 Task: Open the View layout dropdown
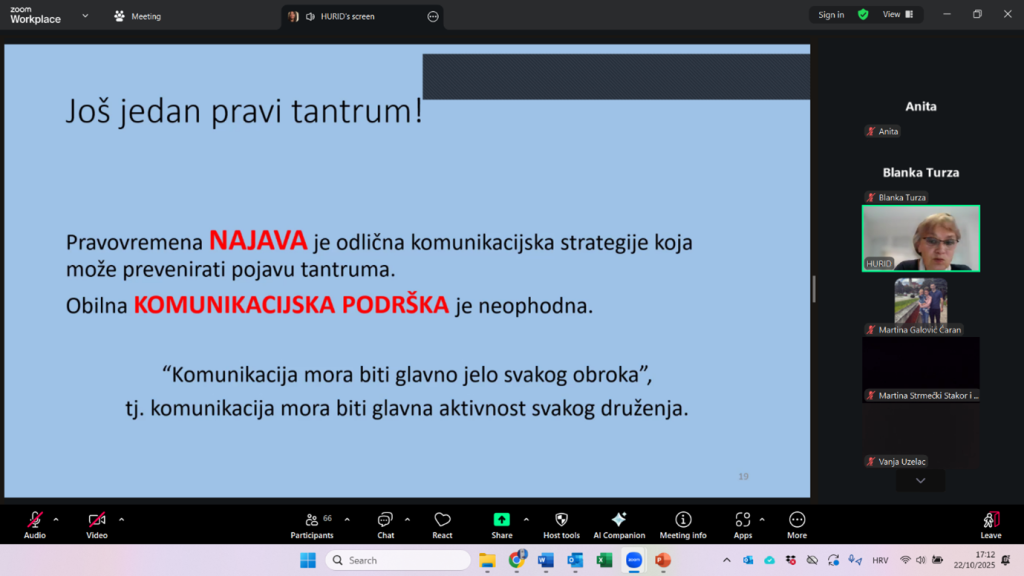[x=897, y=15]
